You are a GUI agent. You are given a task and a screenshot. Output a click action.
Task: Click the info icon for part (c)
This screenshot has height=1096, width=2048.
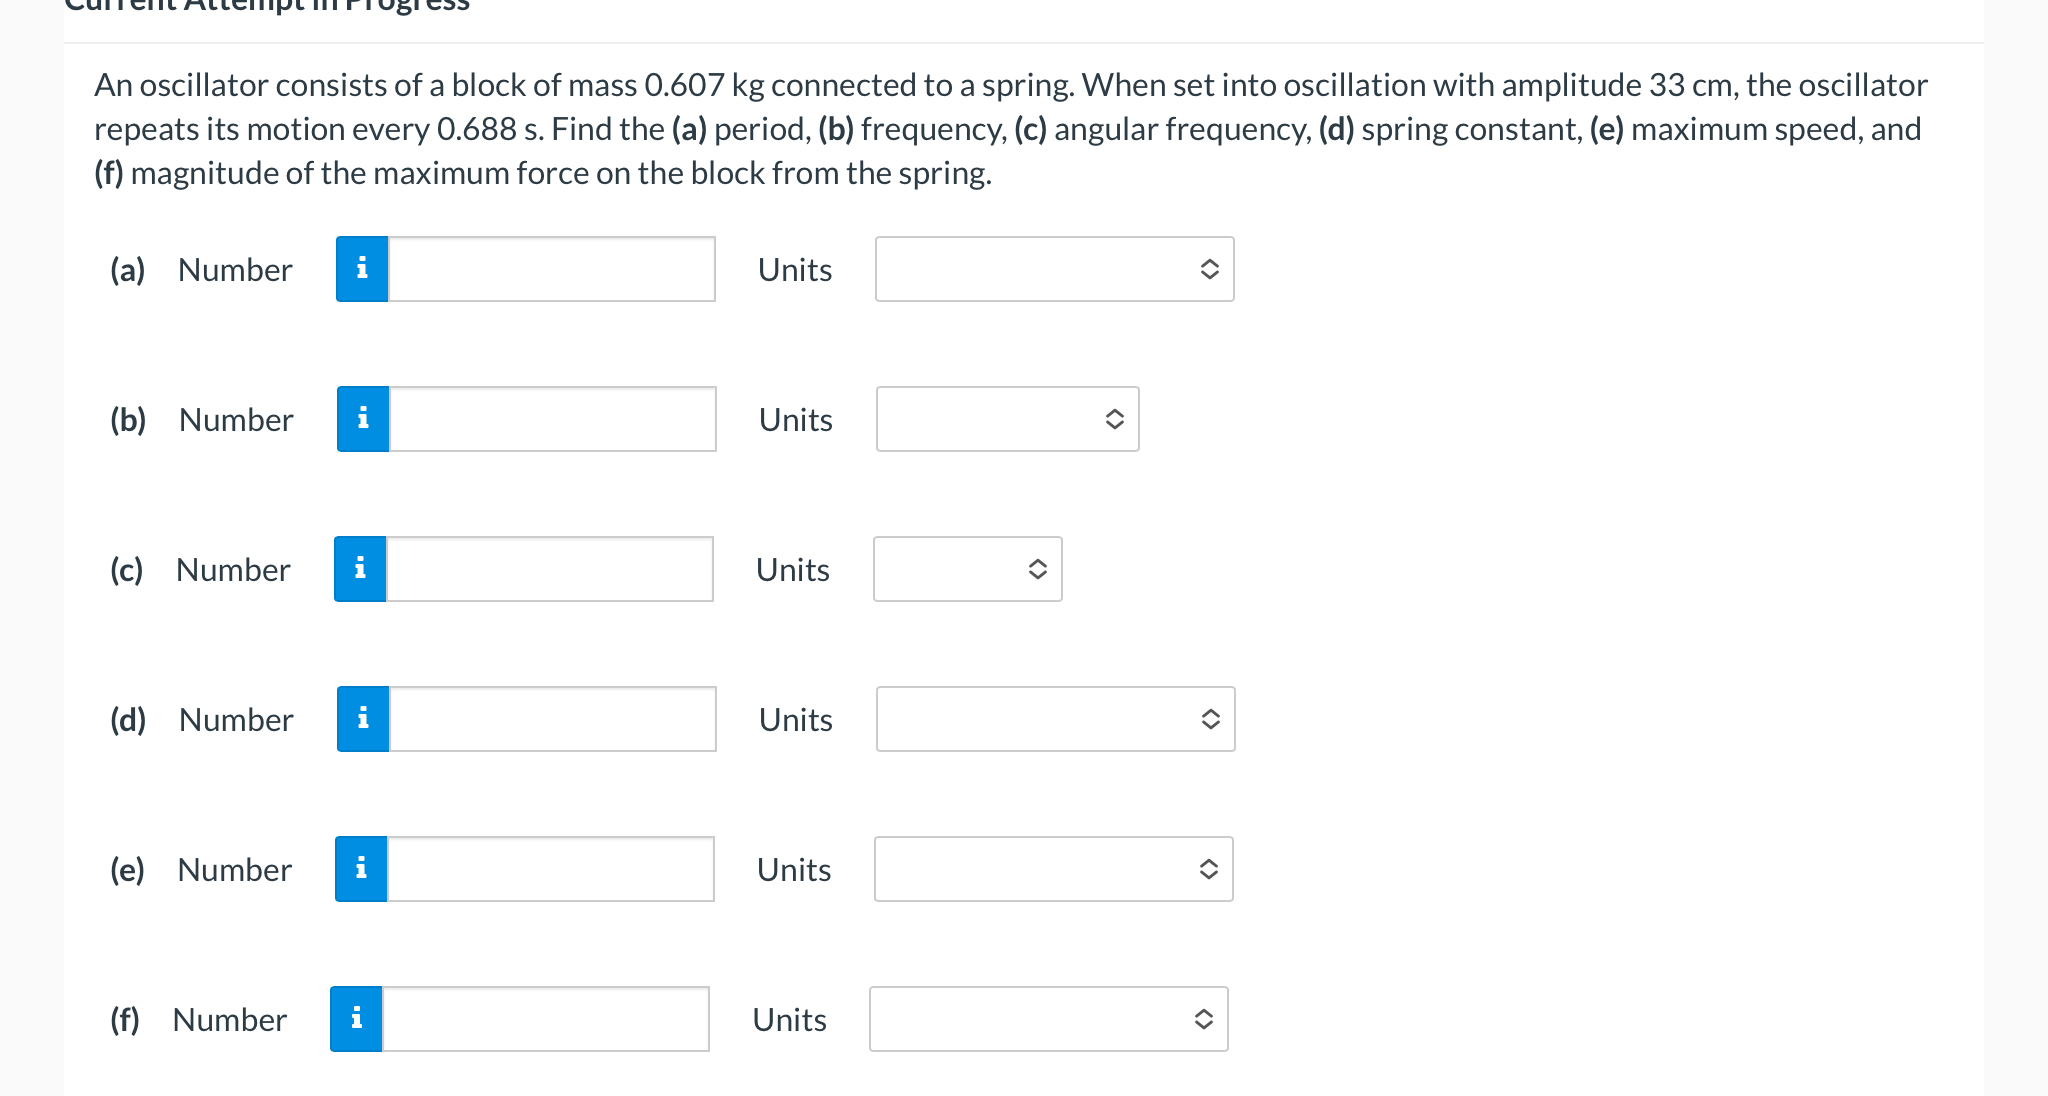[x=360, y=569]
